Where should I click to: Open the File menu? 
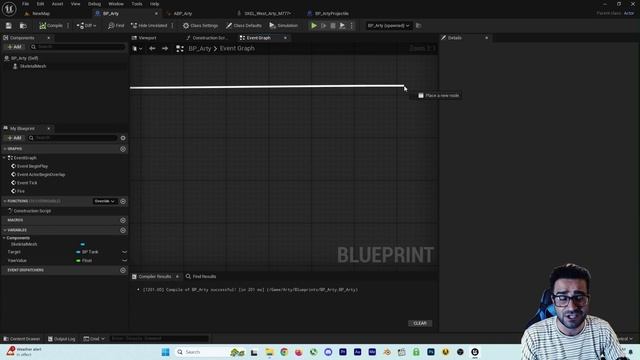[x=25, y=4]
